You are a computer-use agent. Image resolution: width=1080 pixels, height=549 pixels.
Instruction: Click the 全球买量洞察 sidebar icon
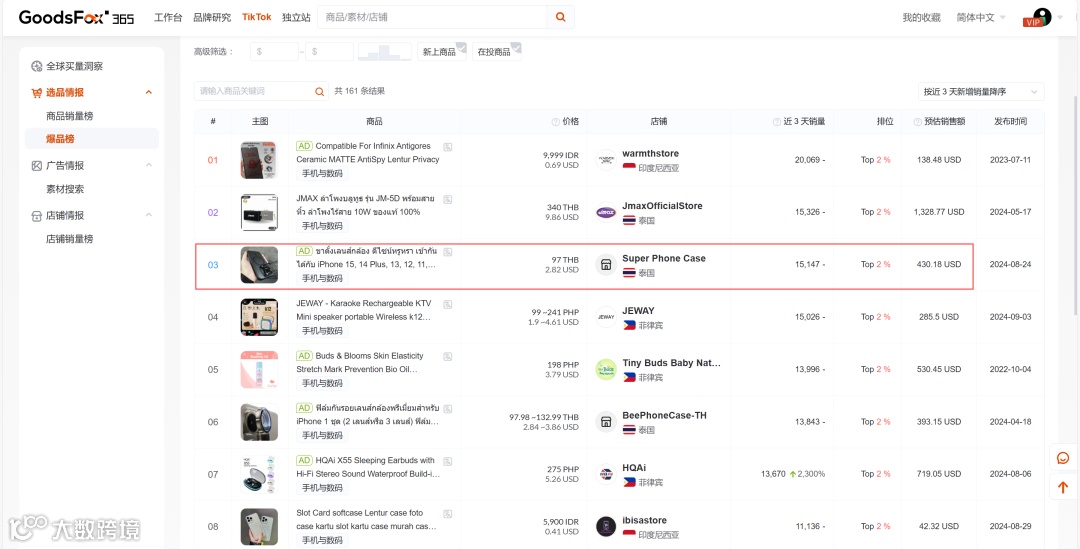click(x=37, y=66)
